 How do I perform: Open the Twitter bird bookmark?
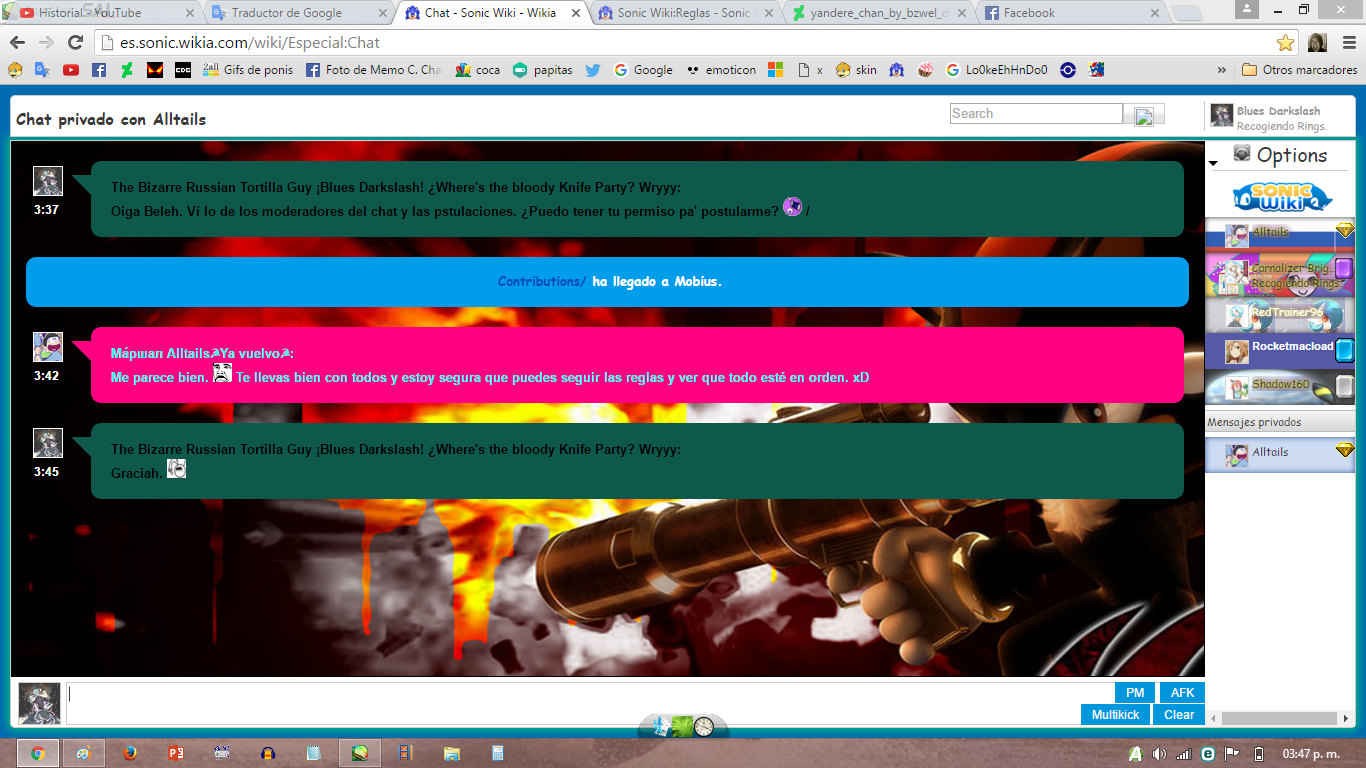593,70
